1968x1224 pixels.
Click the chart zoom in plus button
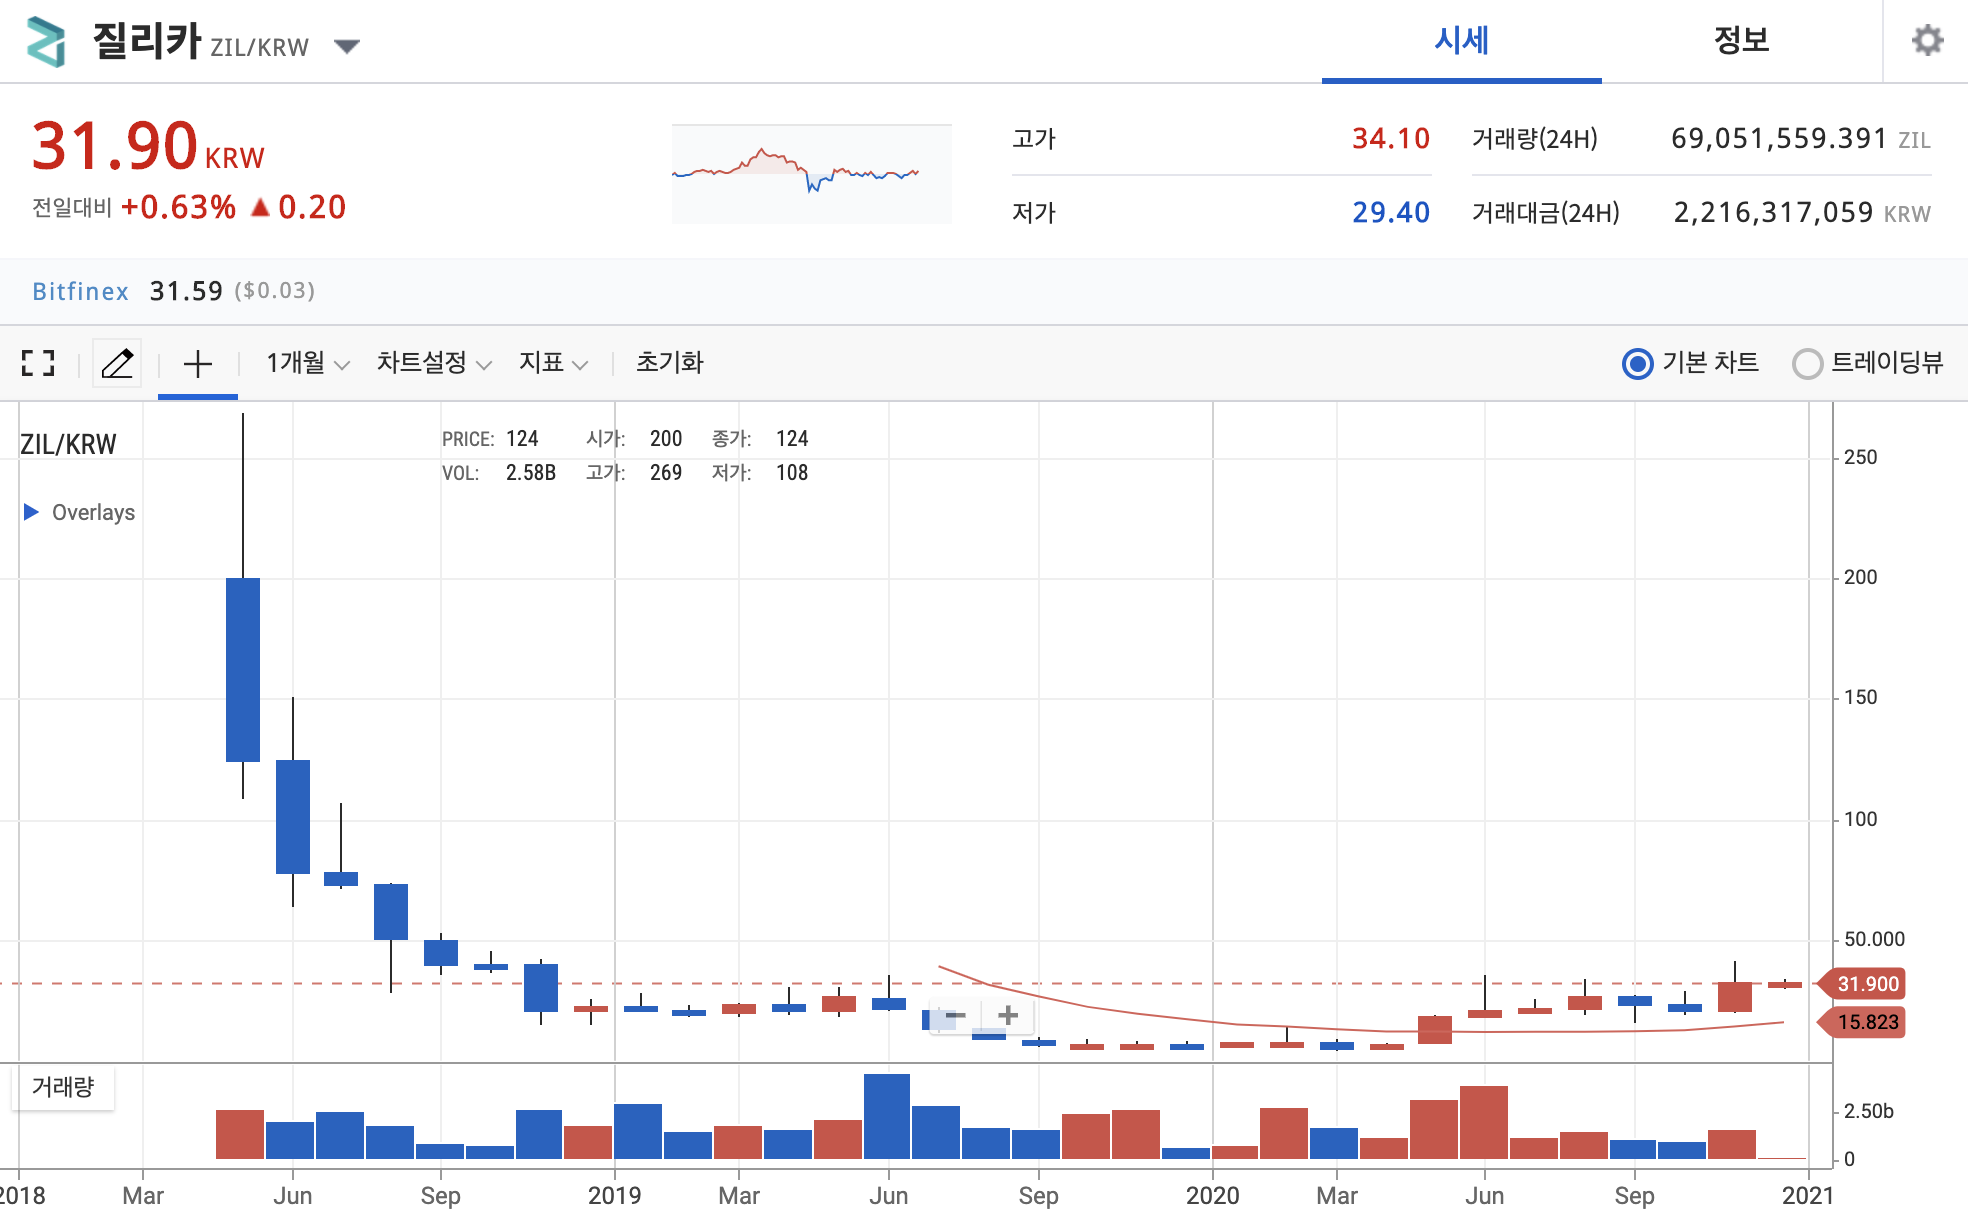1008,1016
